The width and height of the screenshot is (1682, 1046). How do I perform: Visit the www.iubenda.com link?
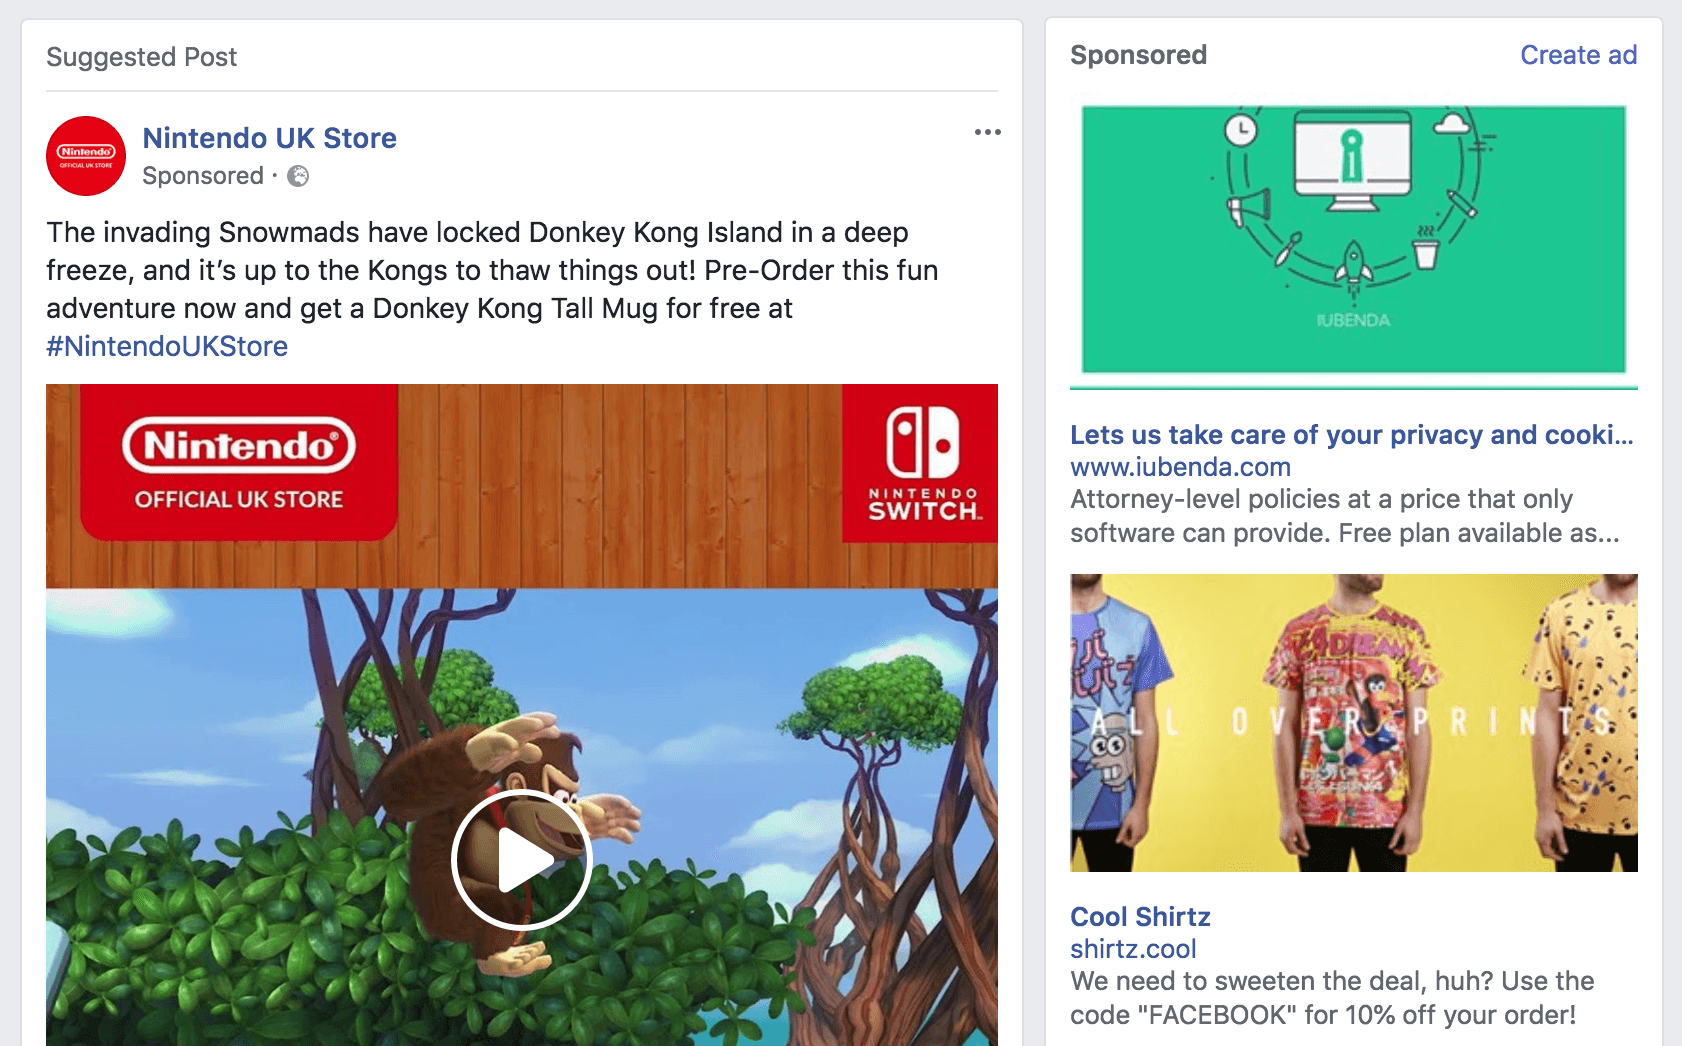[x=1180, y=467]
